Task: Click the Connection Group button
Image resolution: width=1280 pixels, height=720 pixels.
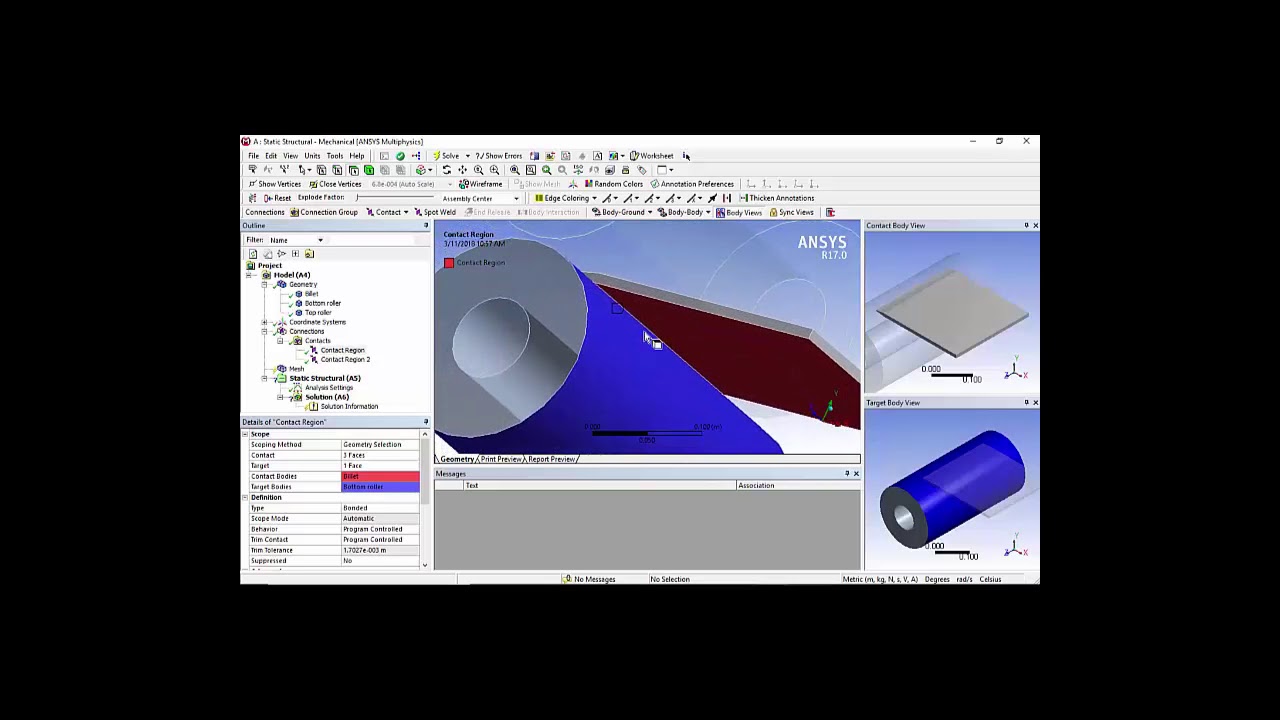Action: coord(324,212)
